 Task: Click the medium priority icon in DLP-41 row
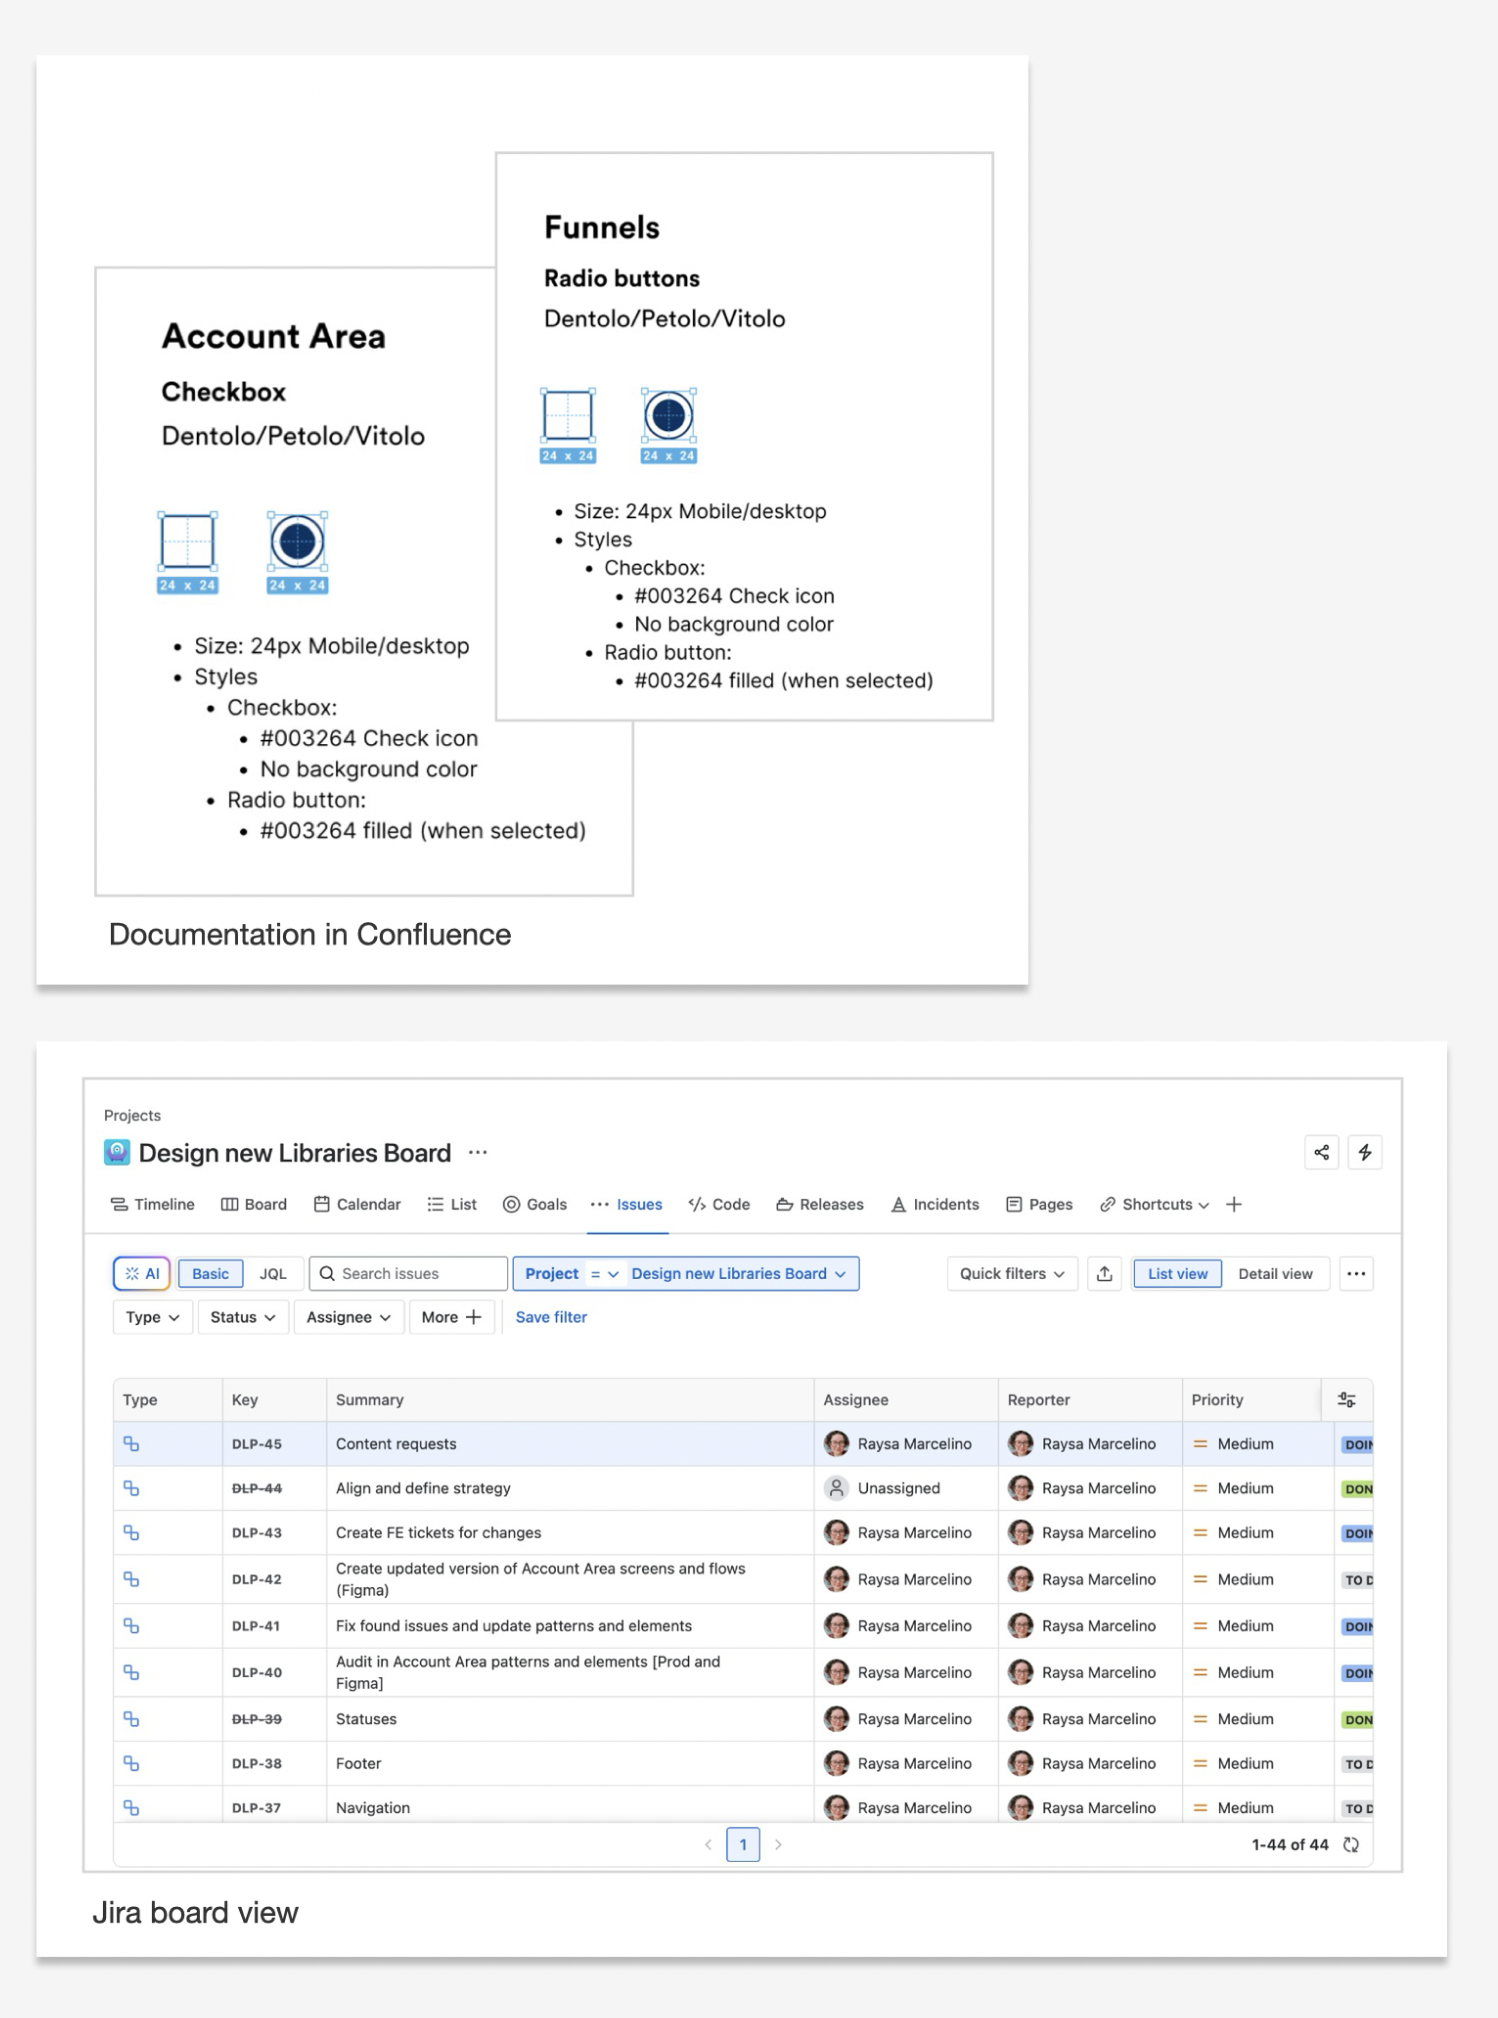click(x=1200, y=1626)
